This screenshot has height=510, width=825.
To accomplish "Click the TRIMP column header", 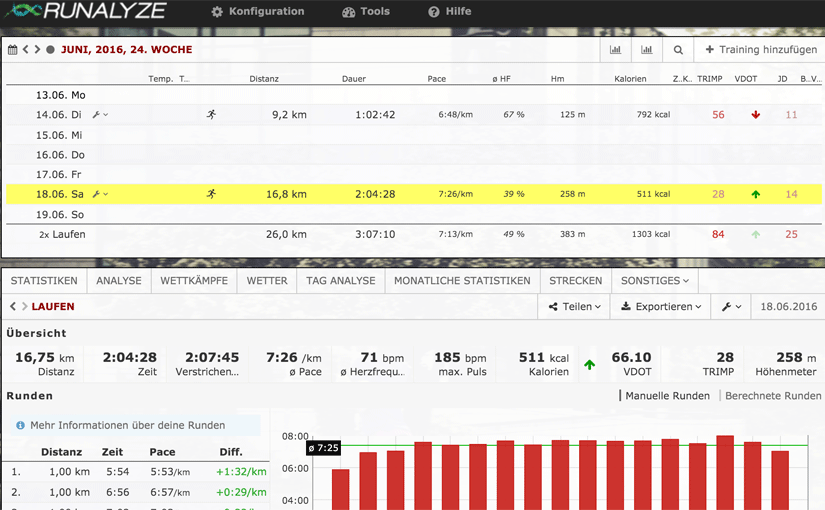I will (x=710, y=79).
